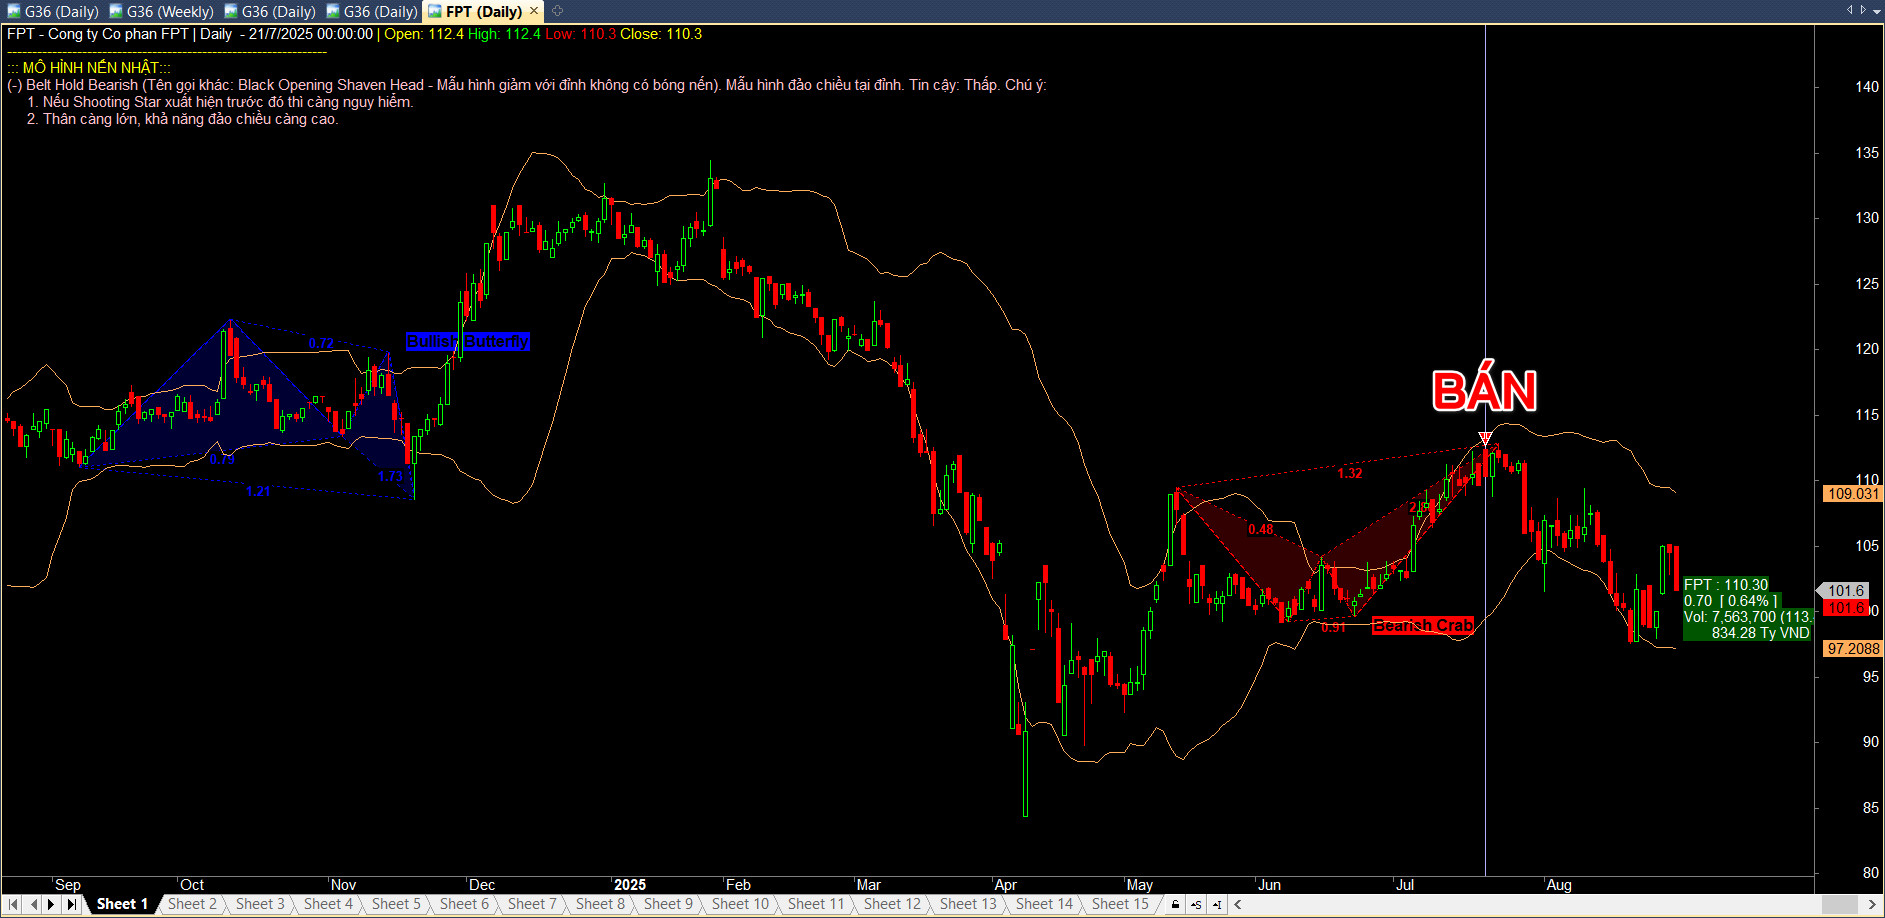1885x918 pixels.
Task: Click the new chart tab plus icon
Action: coord(558,11)
